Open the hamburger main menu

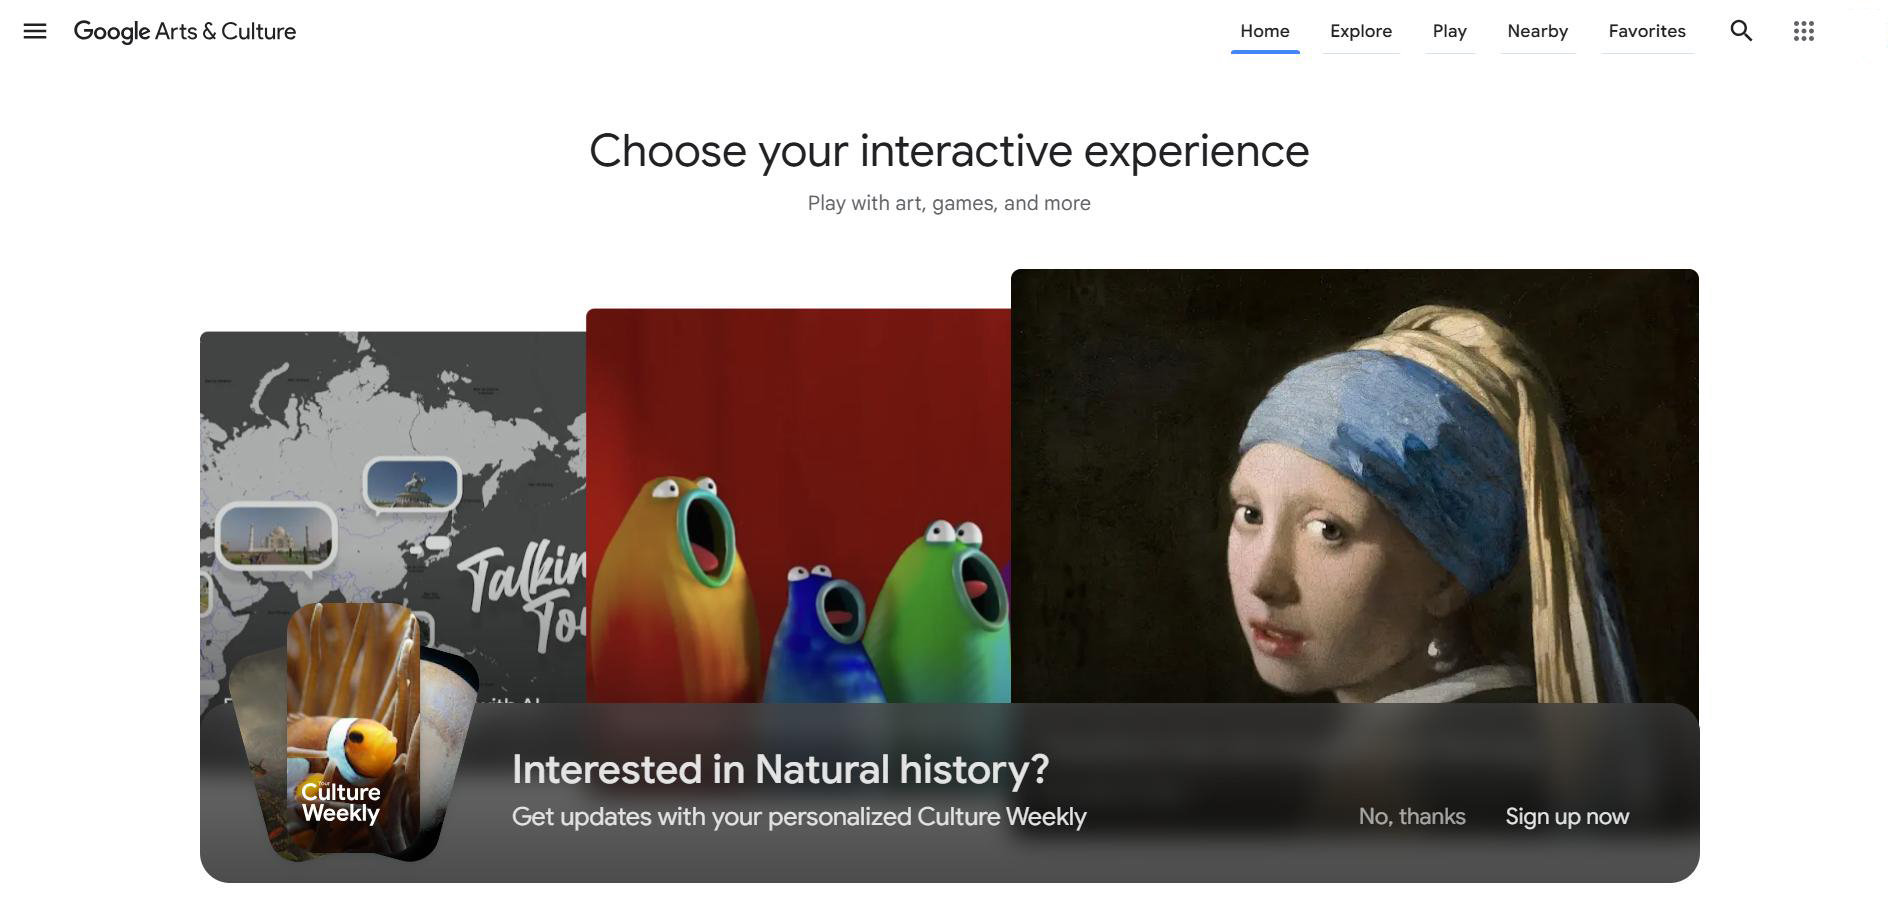coord(35,31)
